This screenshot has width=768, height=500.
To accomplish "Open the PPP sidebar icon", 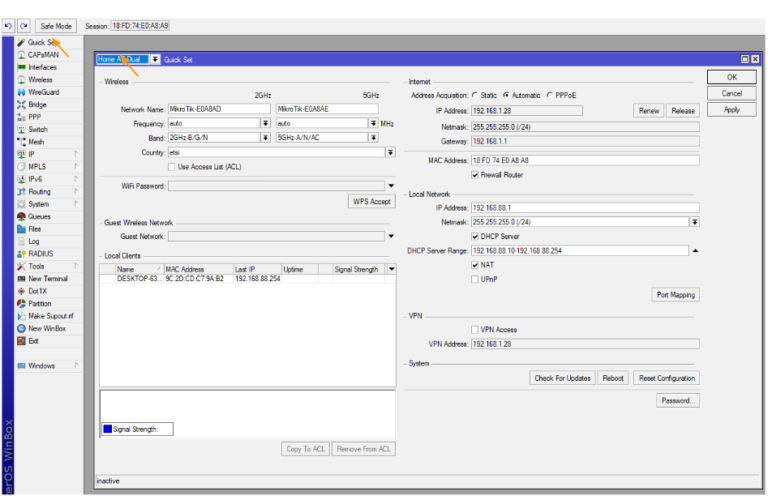I will [x=21, y=117].
